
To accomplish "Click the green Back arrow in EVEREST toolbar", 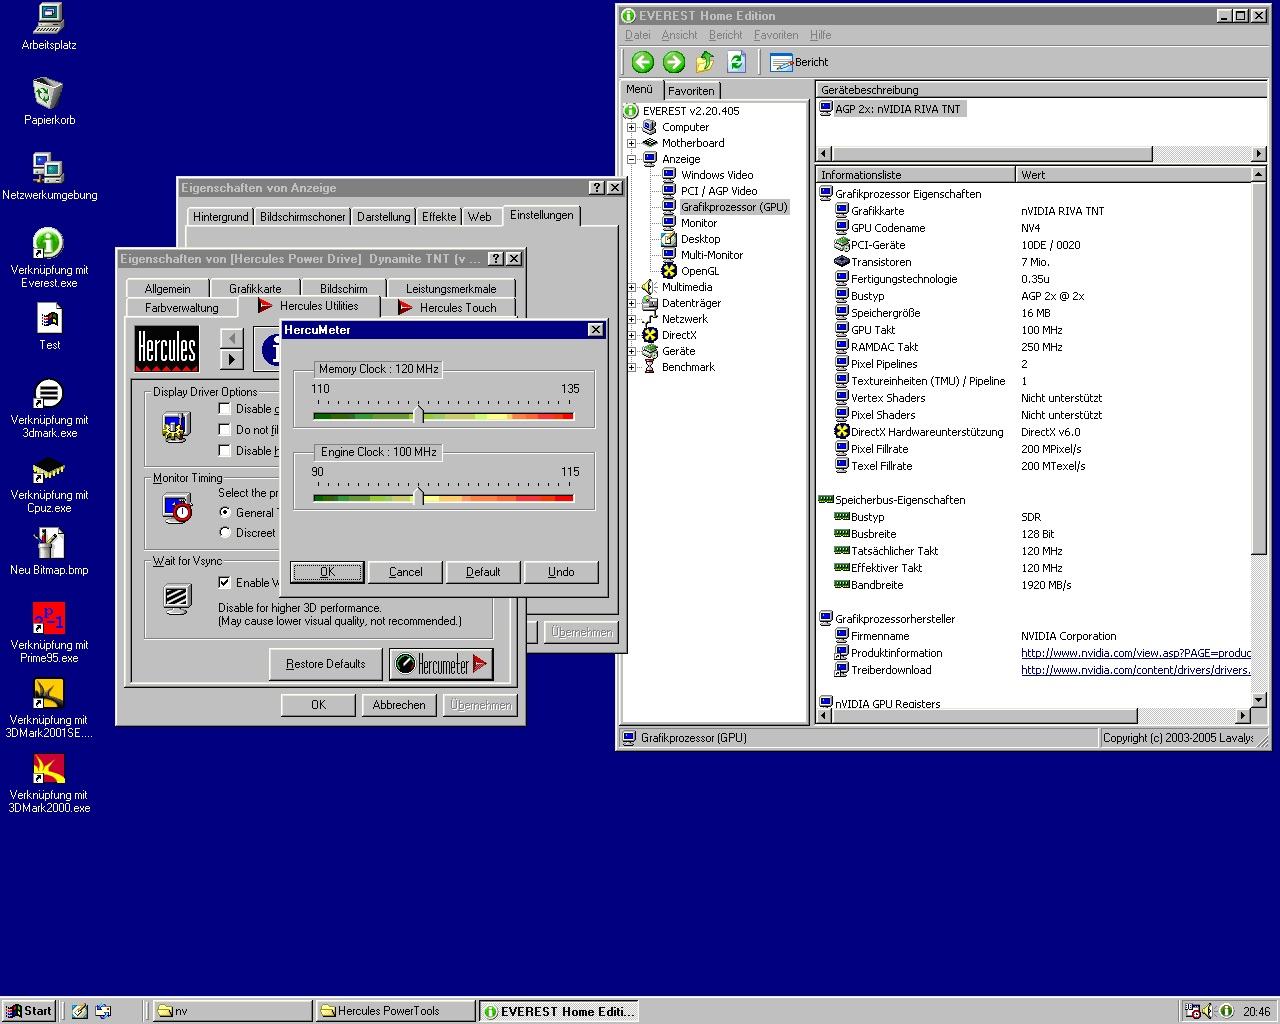I will point(642,62).
